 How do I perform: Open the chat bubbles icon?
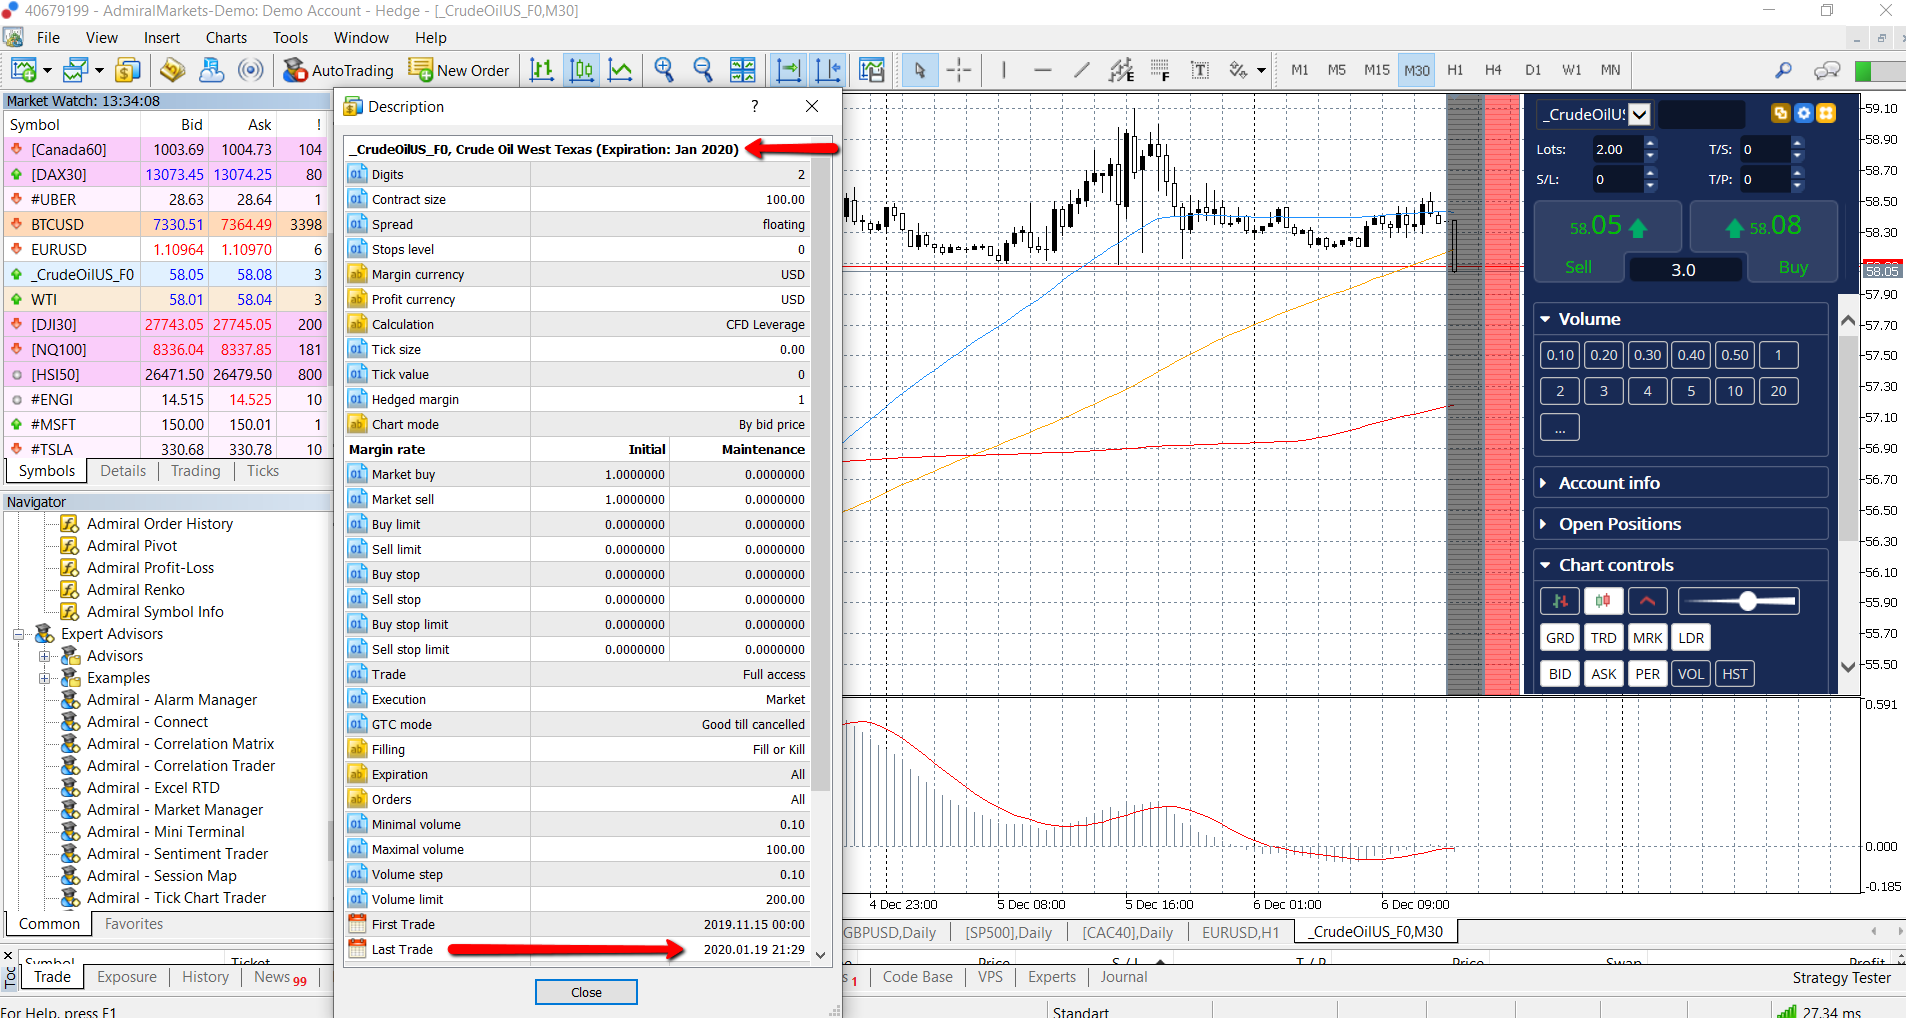click(1827, 70)
